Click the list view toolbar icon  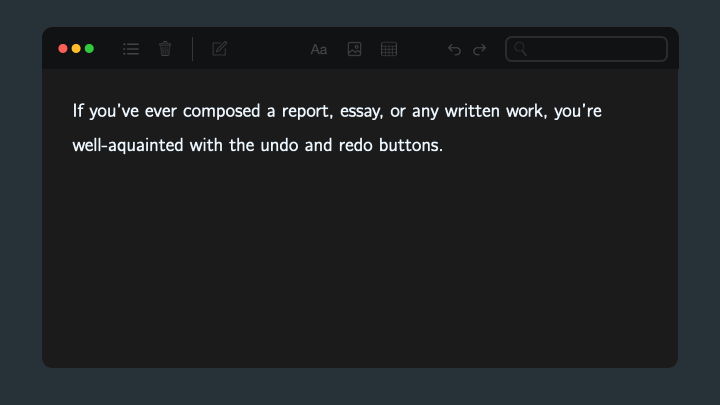tap(131, 49)
